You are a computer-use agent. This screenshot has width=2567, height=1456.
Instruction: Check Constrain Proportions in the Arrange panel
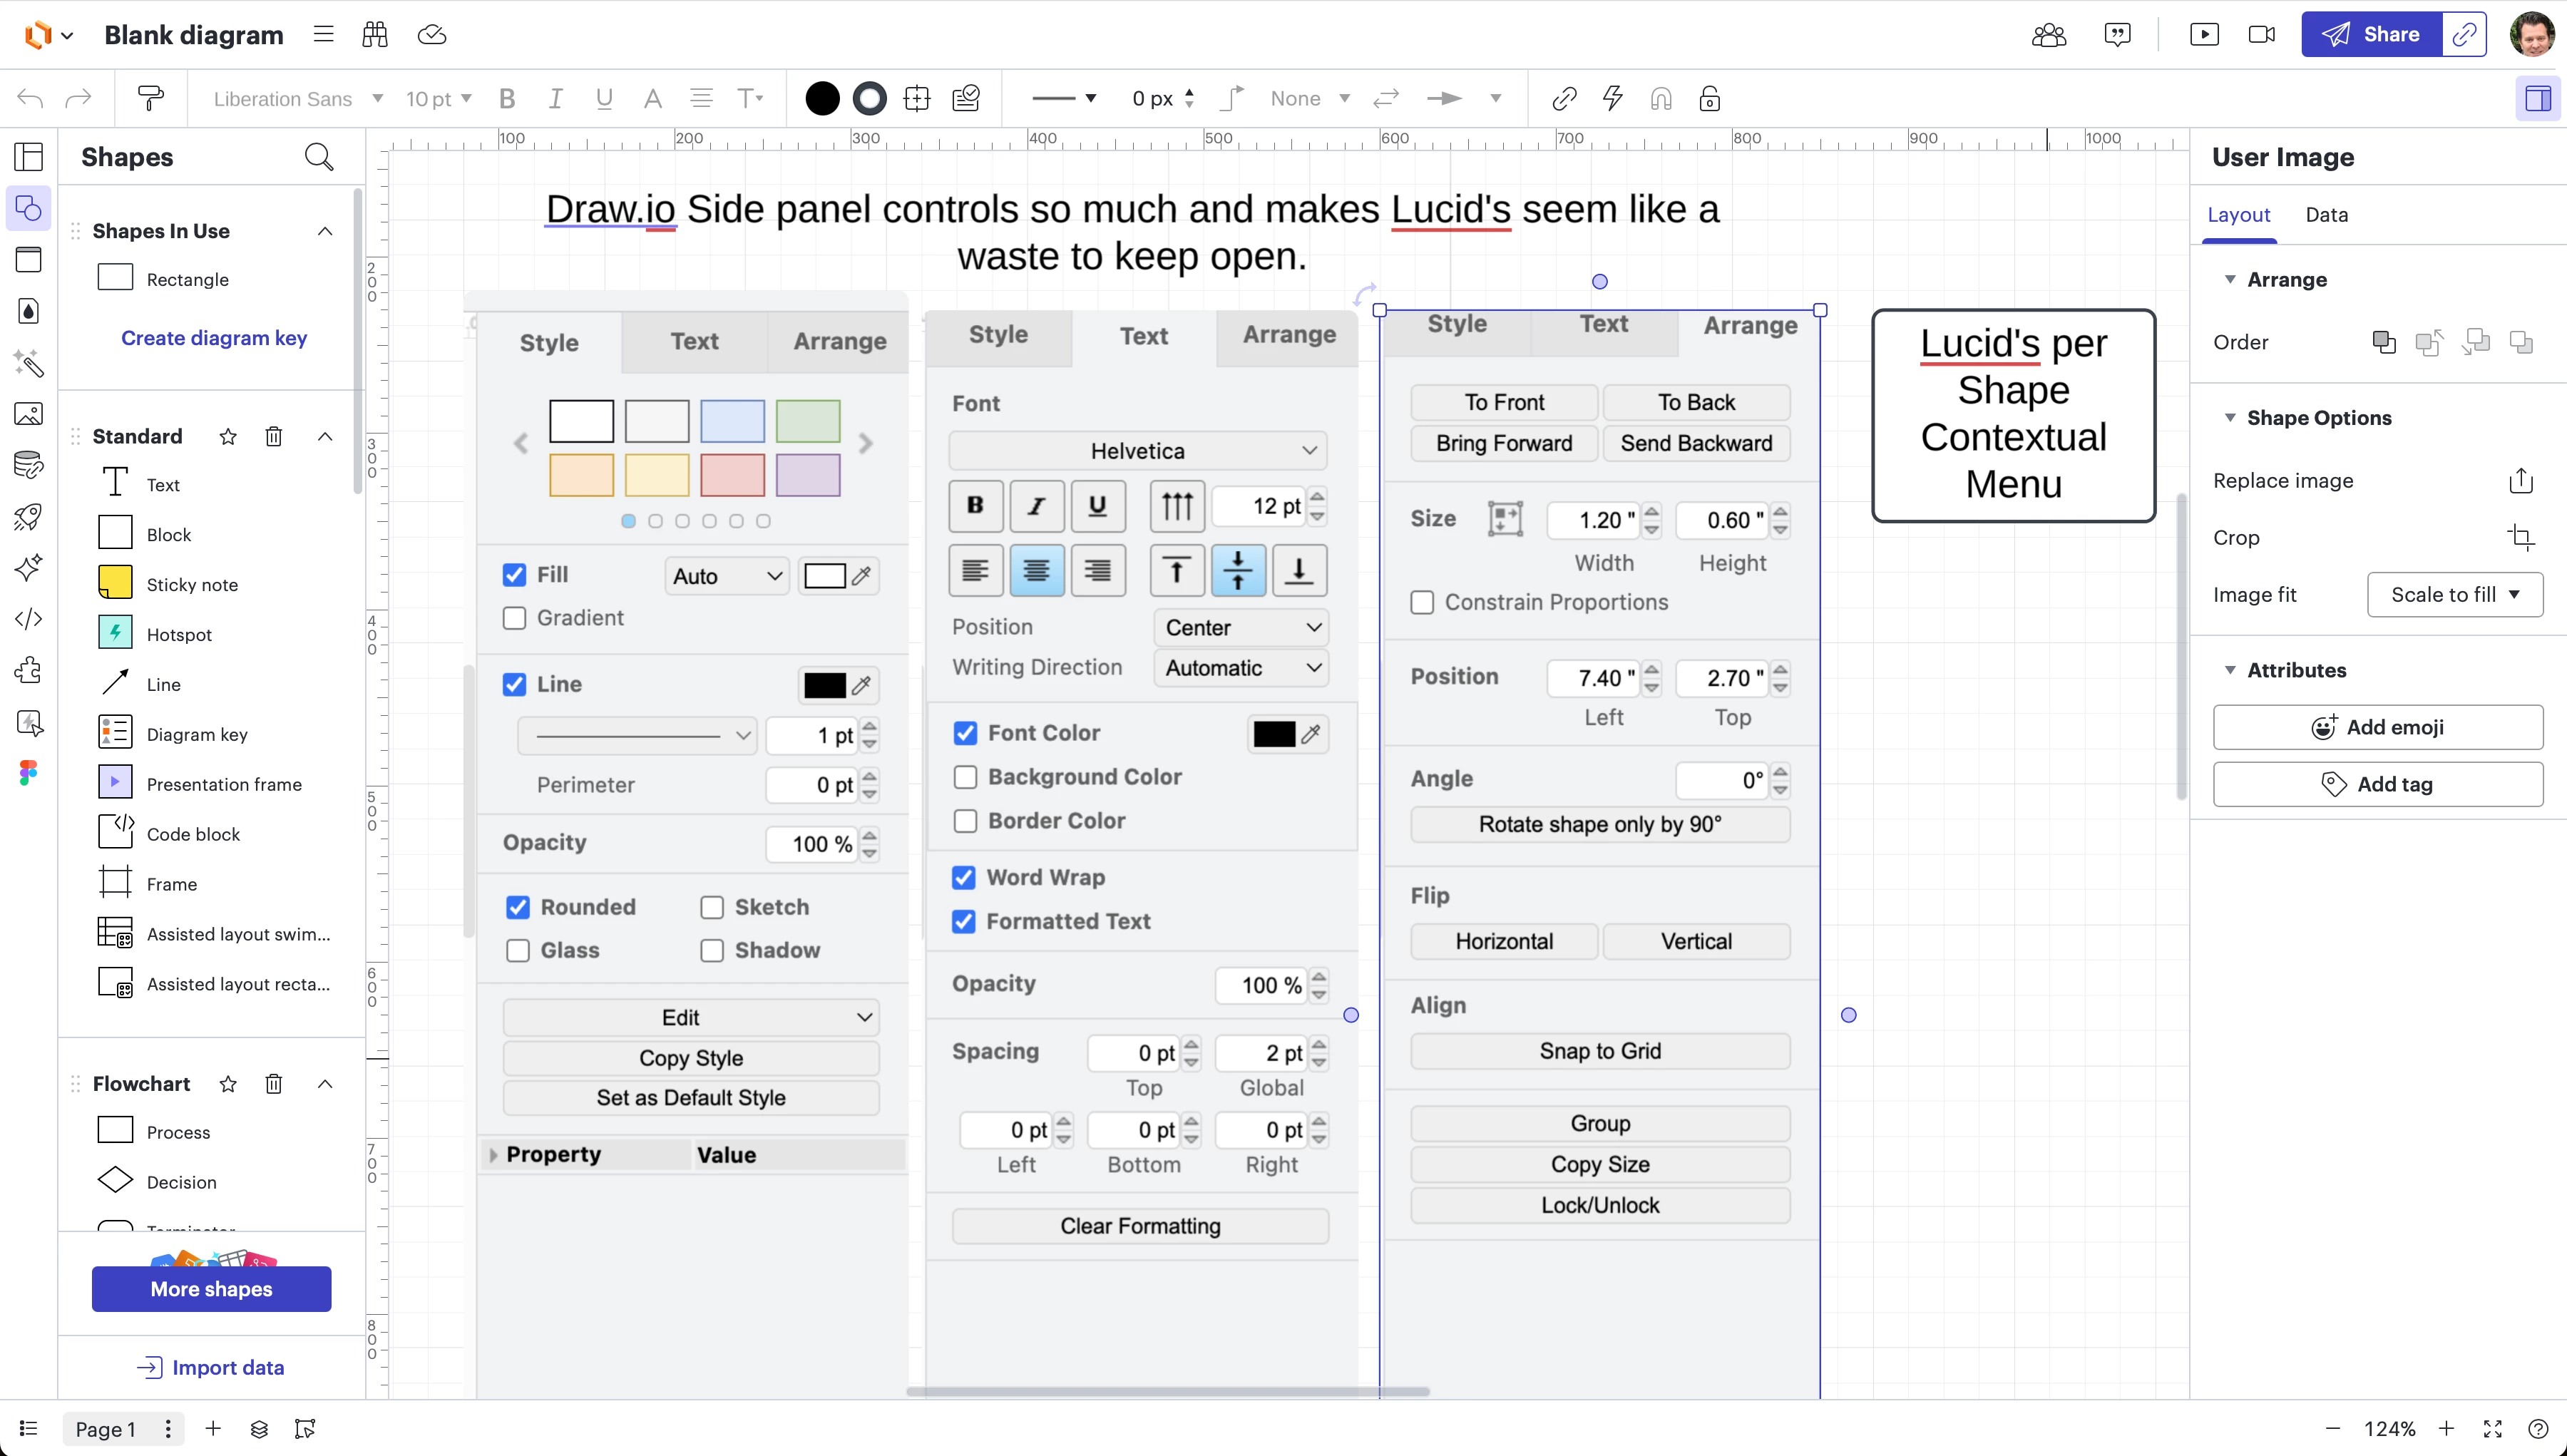coord(1423,602)
